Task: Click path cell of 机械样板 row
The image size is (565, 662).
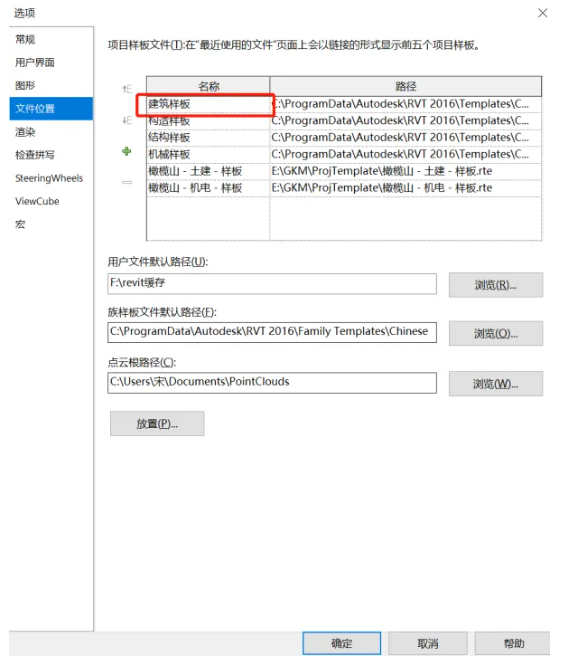Action: 406,155
